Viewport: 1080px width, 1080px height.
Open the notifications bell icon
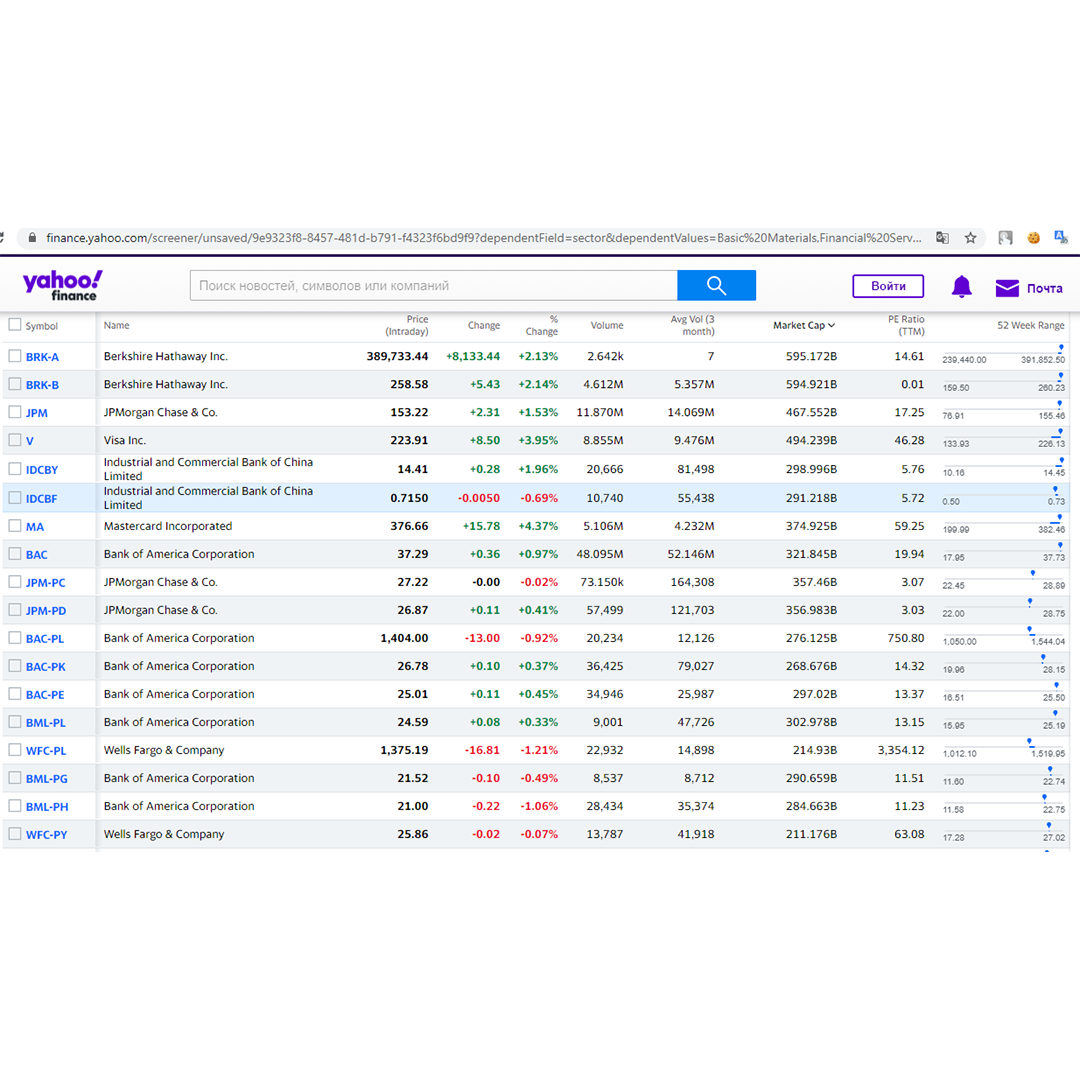click(962, 287)
